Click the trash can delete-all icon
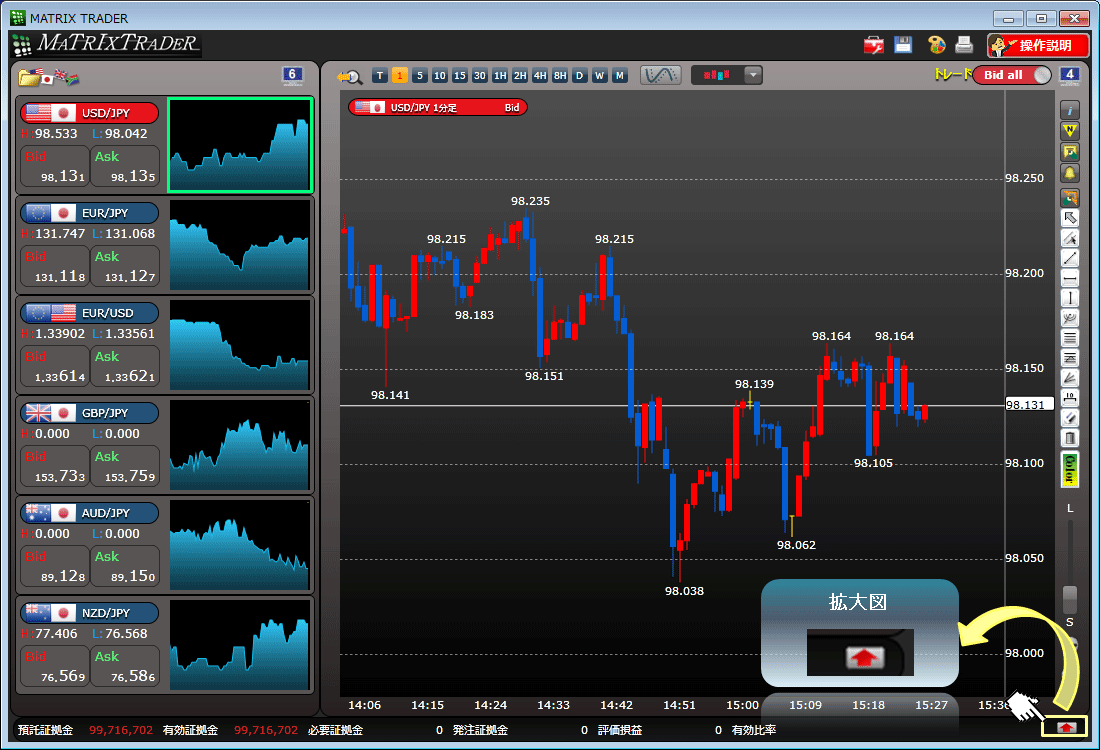The image size is (1100, 750). 1070,438
